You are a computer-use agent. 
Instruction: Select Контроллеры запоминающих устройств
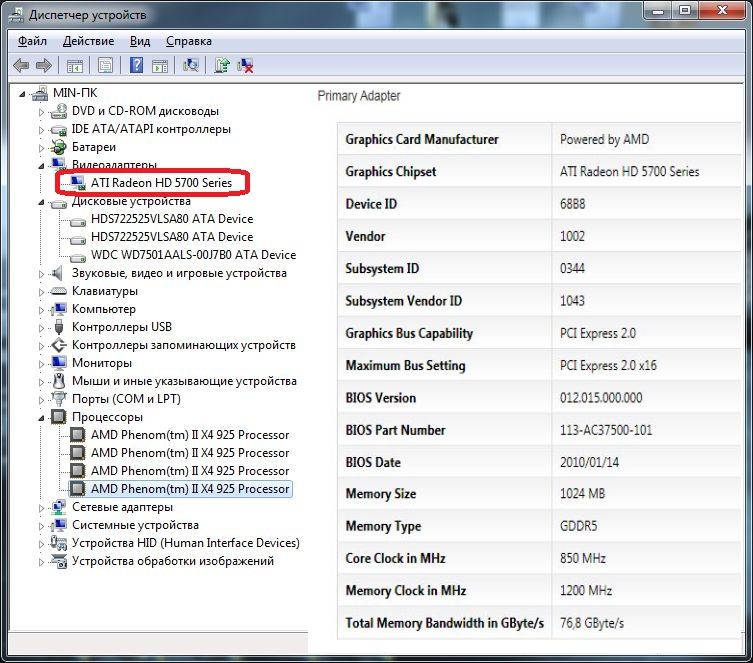183,345
